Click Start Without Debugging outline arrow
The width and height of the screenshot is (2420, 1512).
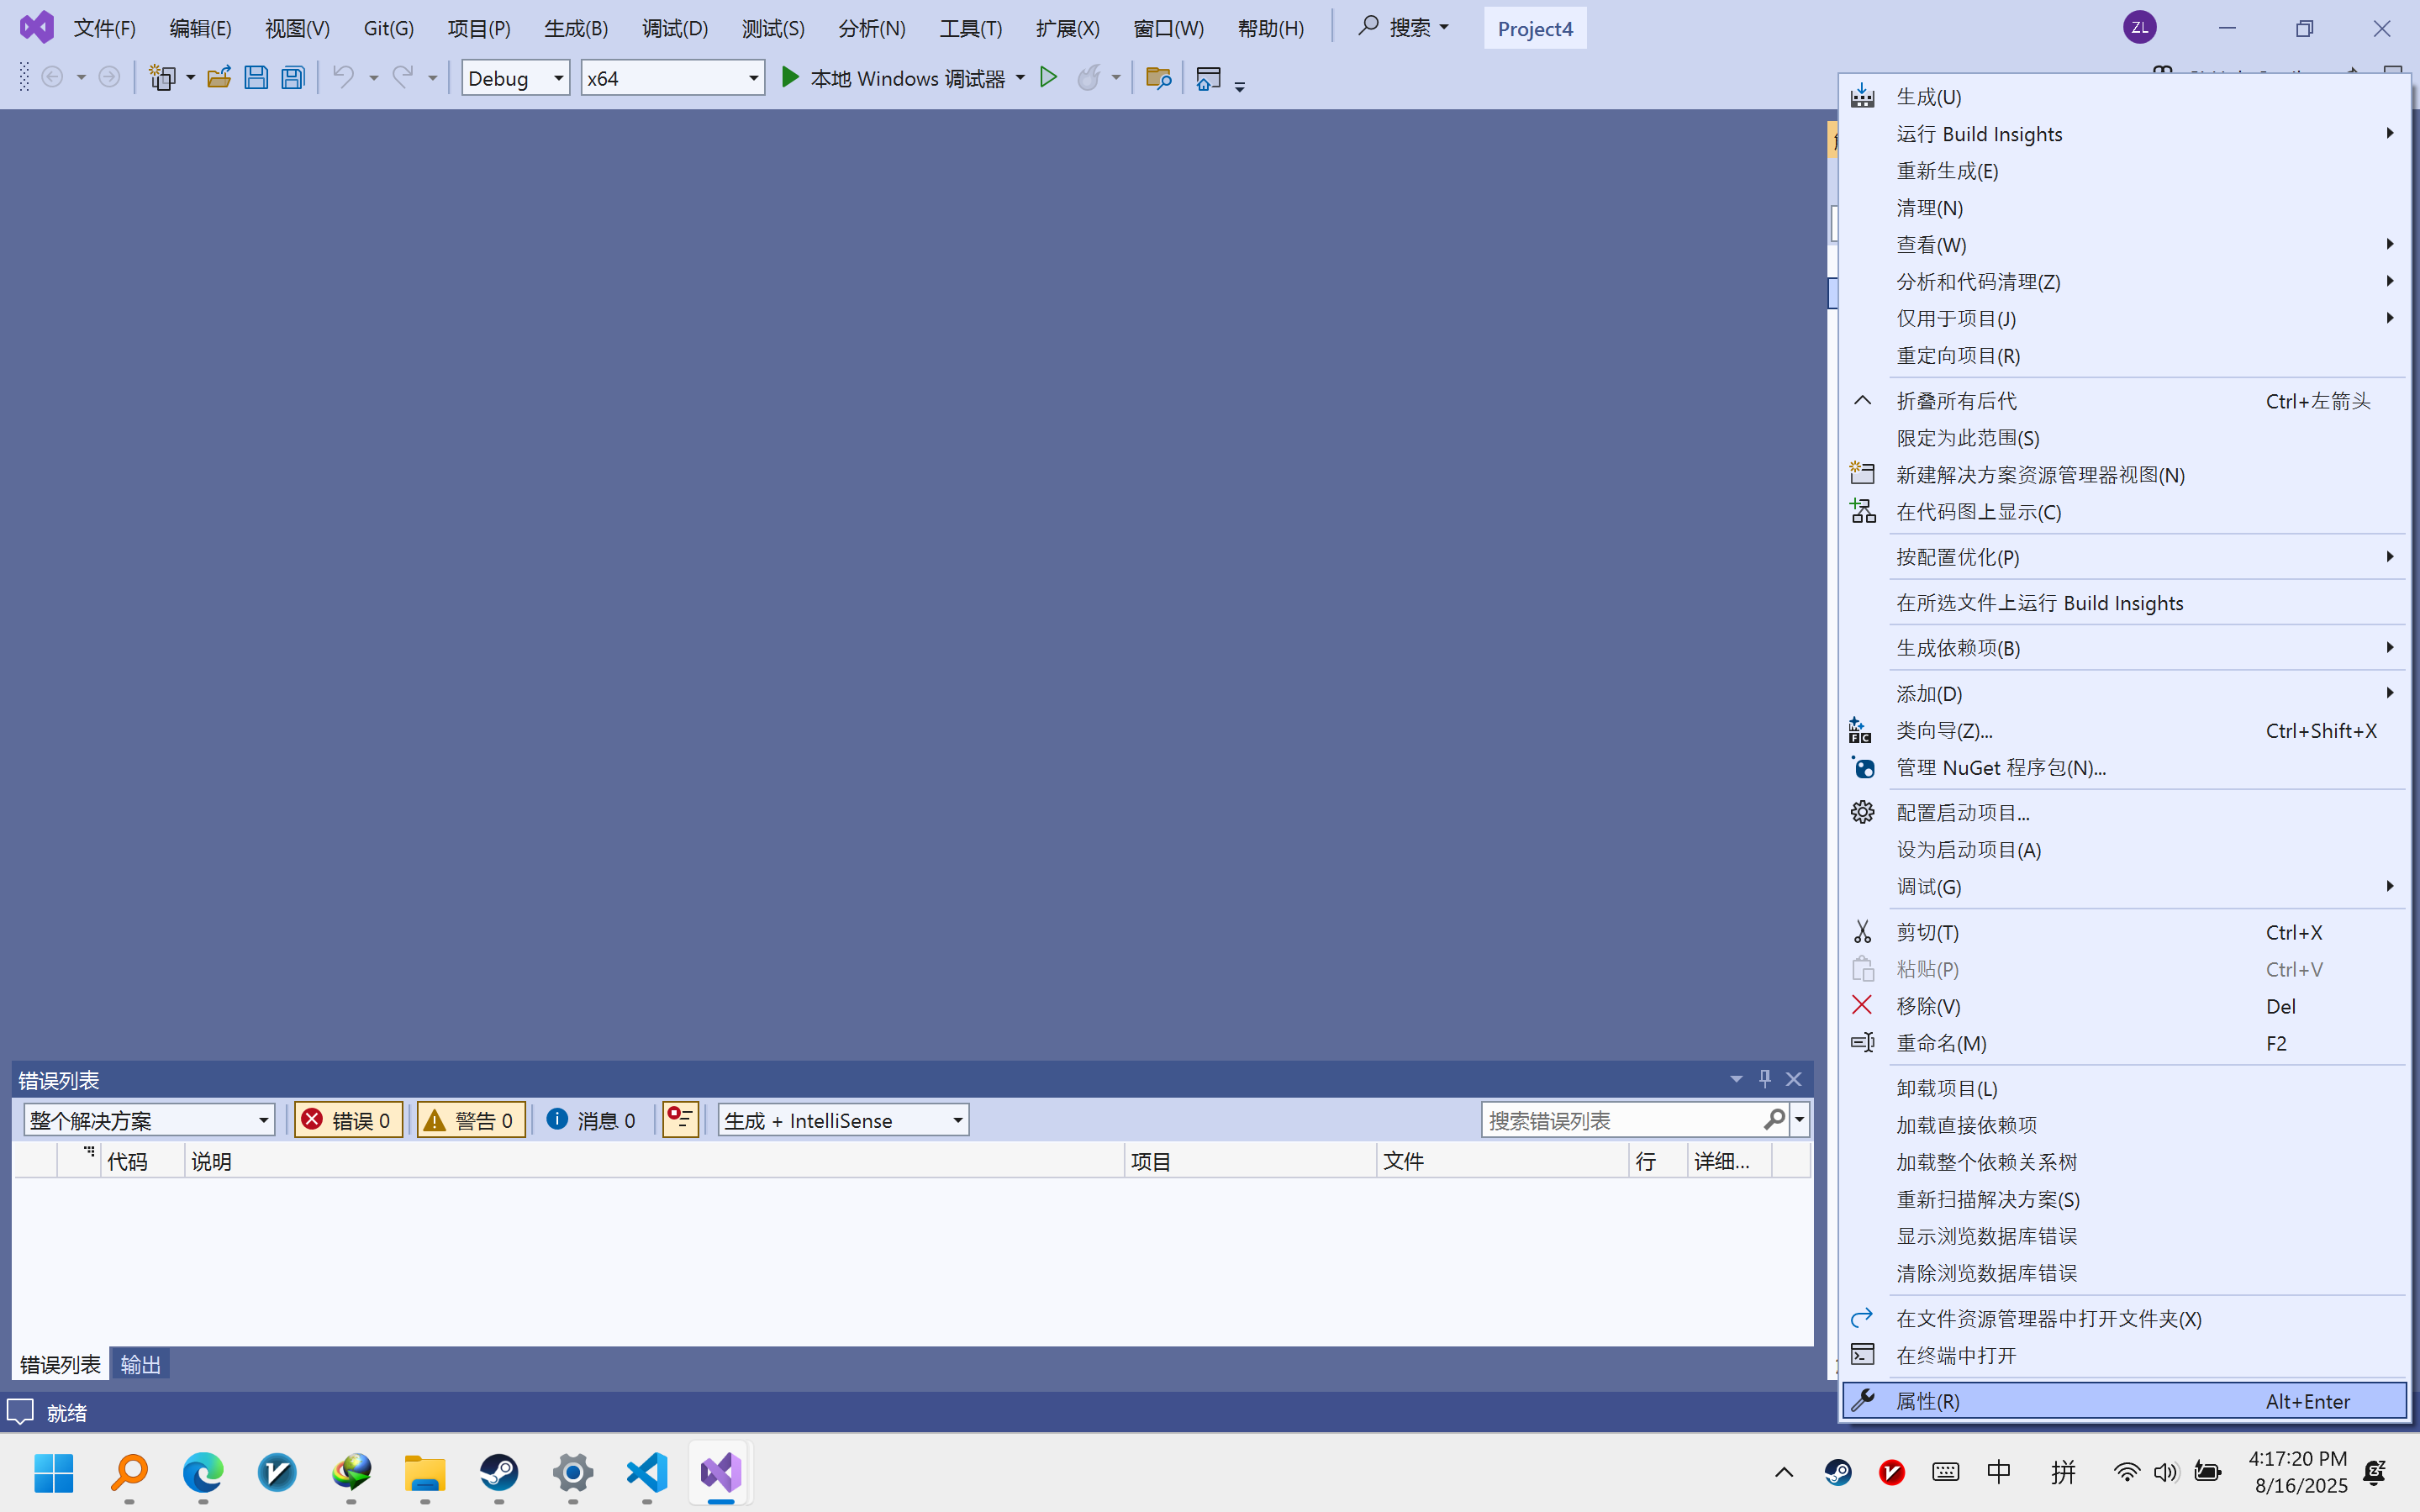click(x=1048, y=78)
